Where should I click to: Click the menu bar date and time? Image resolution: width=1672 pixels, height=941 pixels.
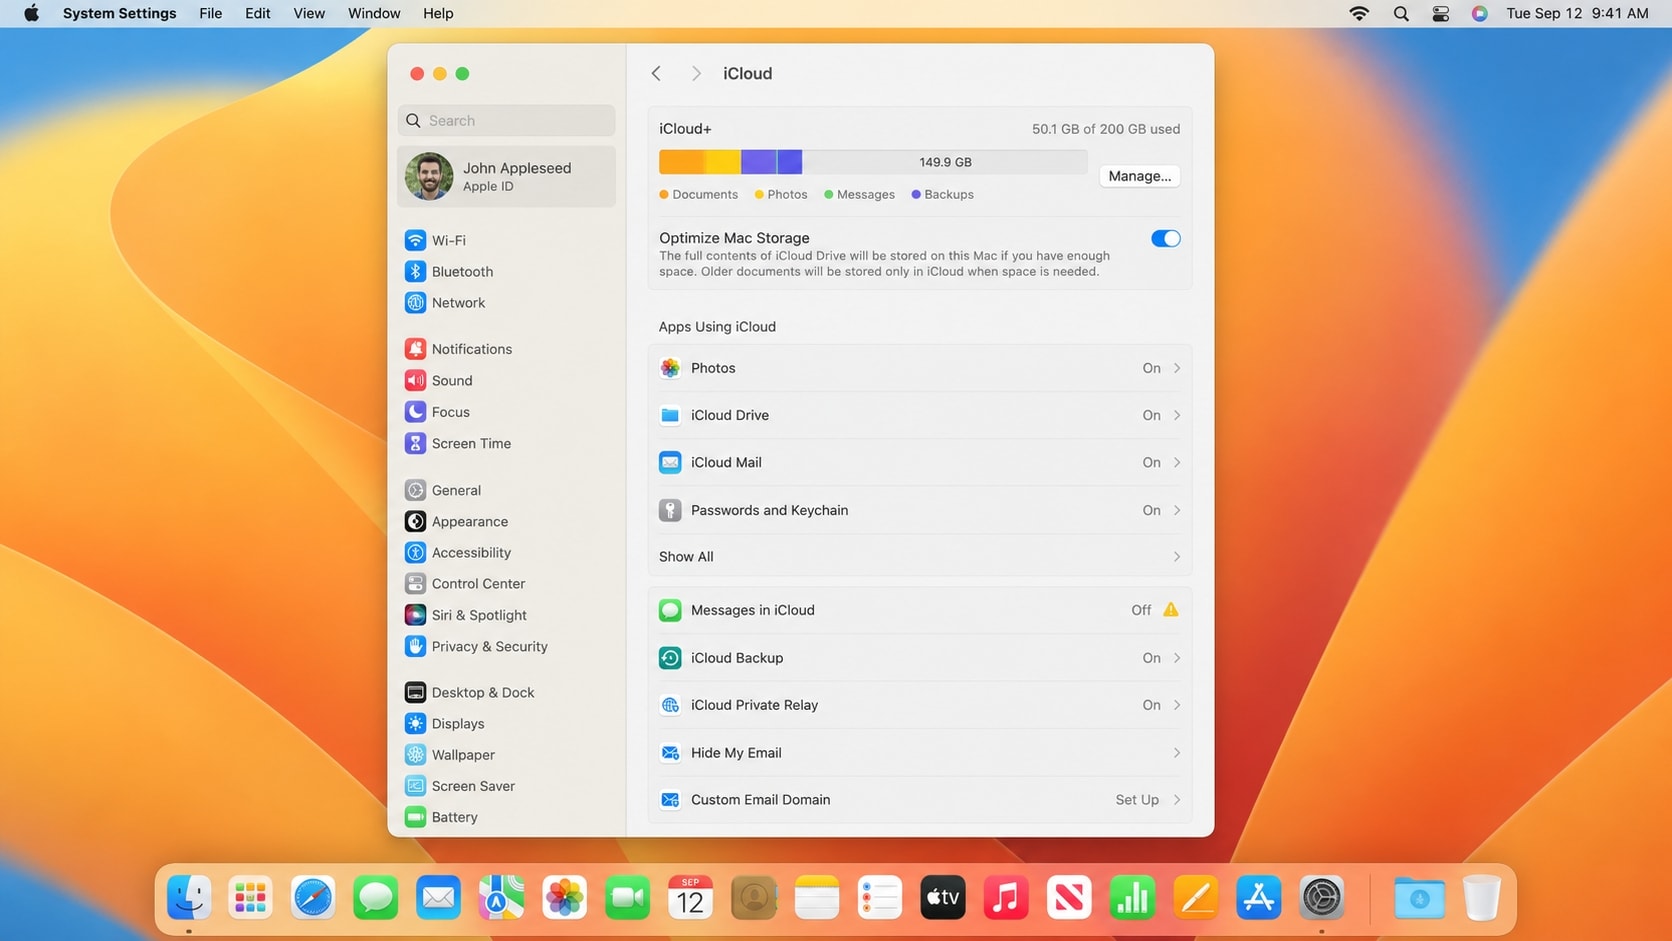point(1577,14)
